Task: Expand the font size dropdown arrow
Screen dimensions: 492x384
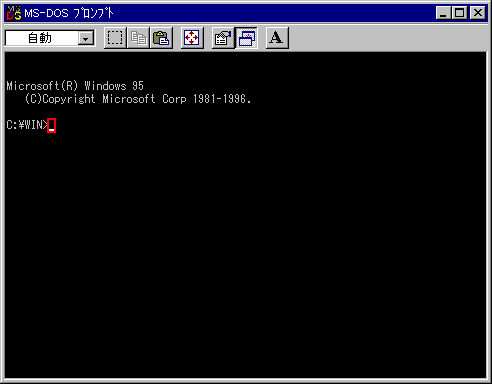Action: [86, 38]
